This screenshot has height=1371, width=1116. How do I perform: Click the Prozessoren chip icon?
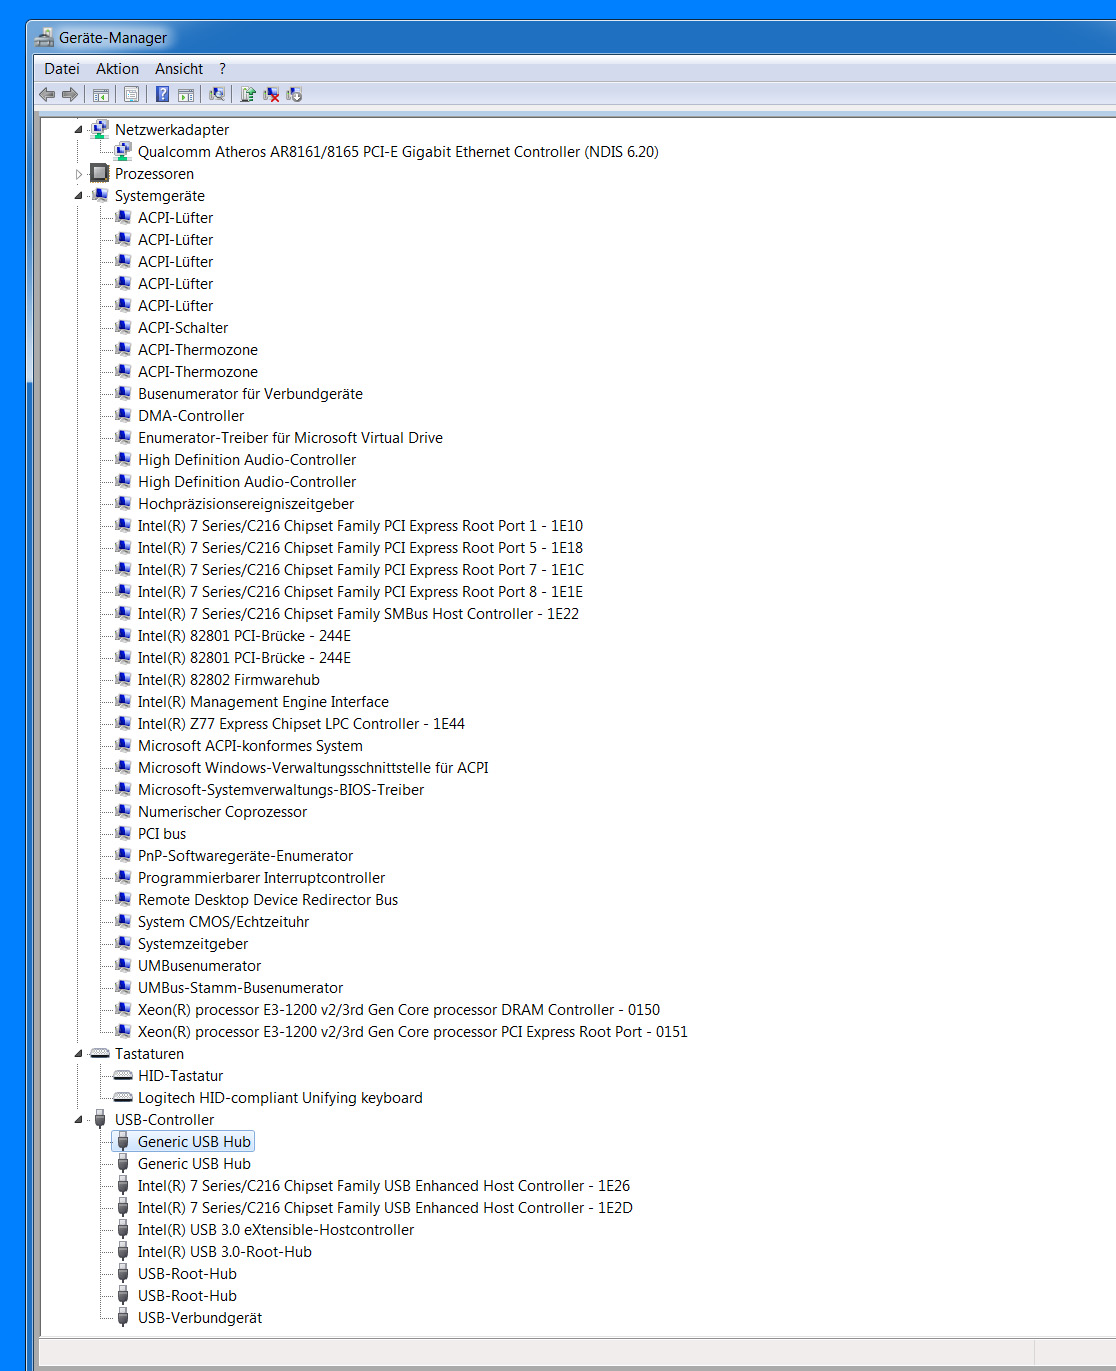[99, 173]
